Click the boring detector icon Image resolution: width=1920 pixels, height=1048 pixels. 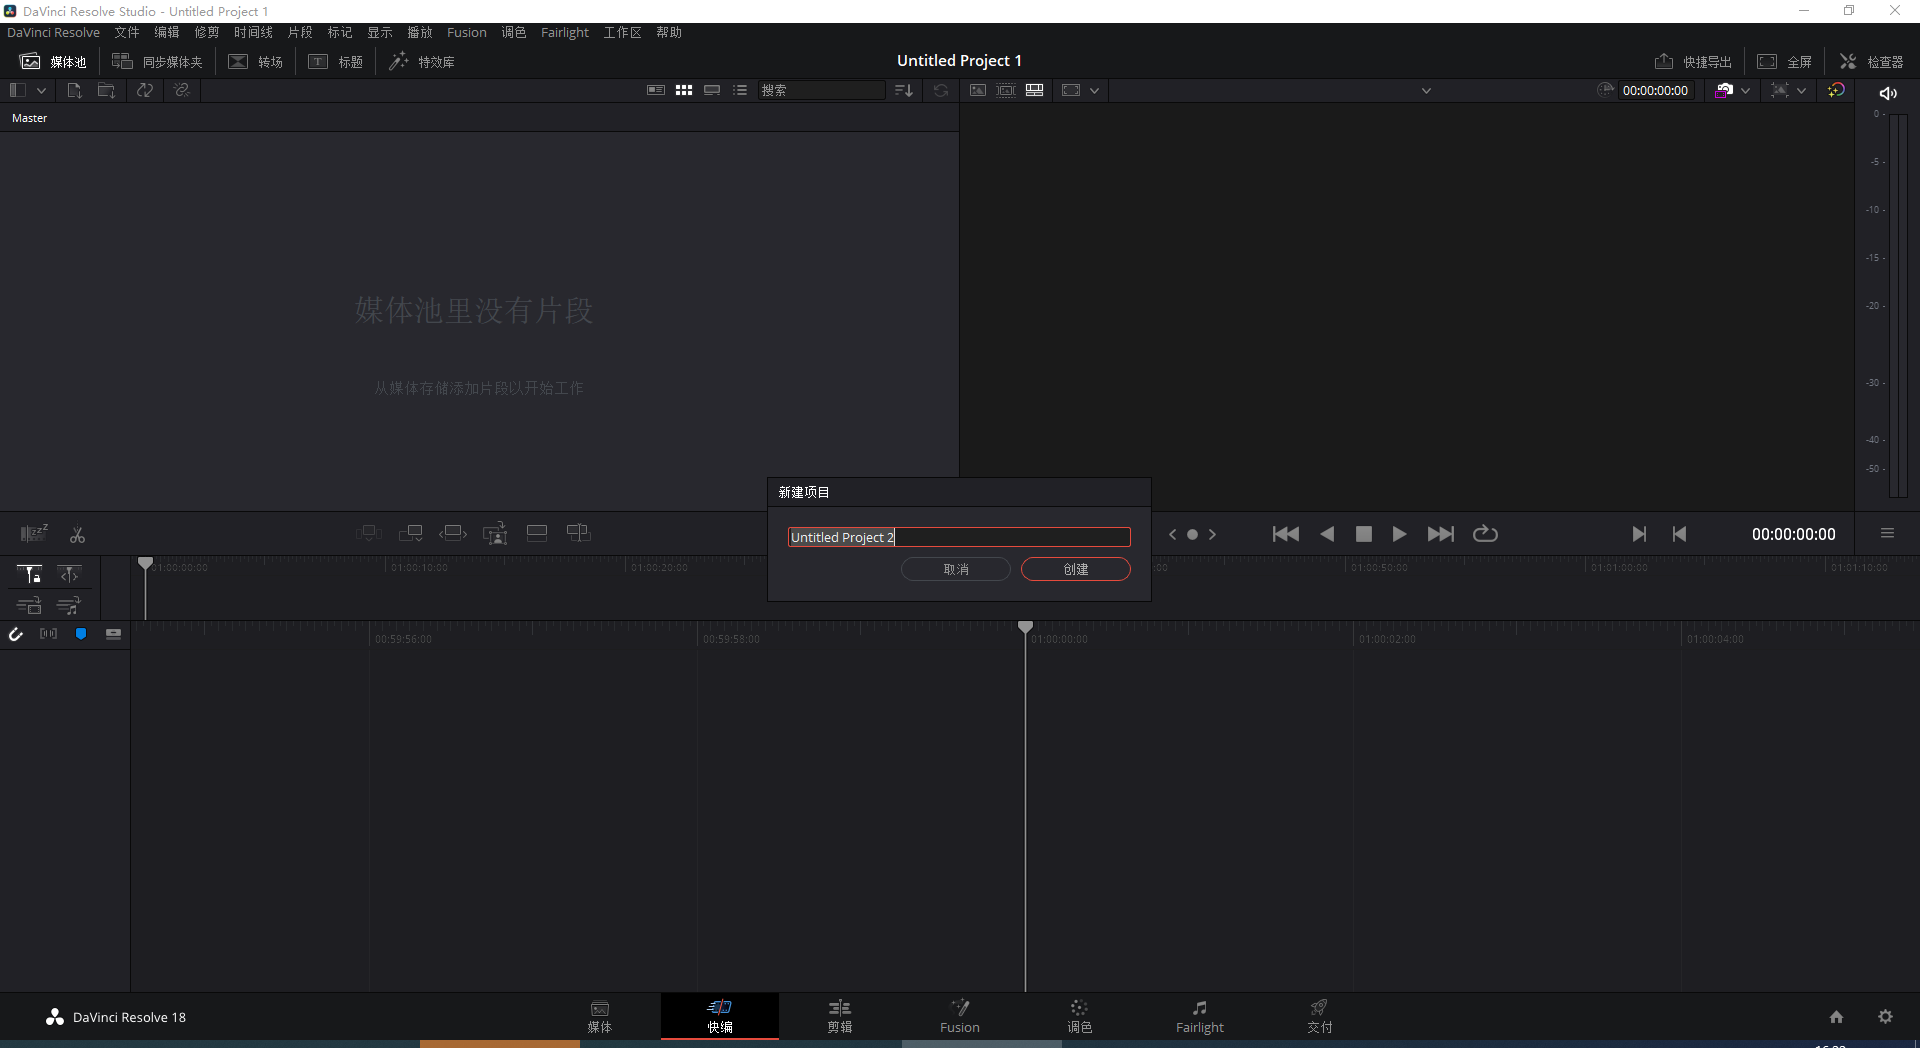(x=34, y=534)
